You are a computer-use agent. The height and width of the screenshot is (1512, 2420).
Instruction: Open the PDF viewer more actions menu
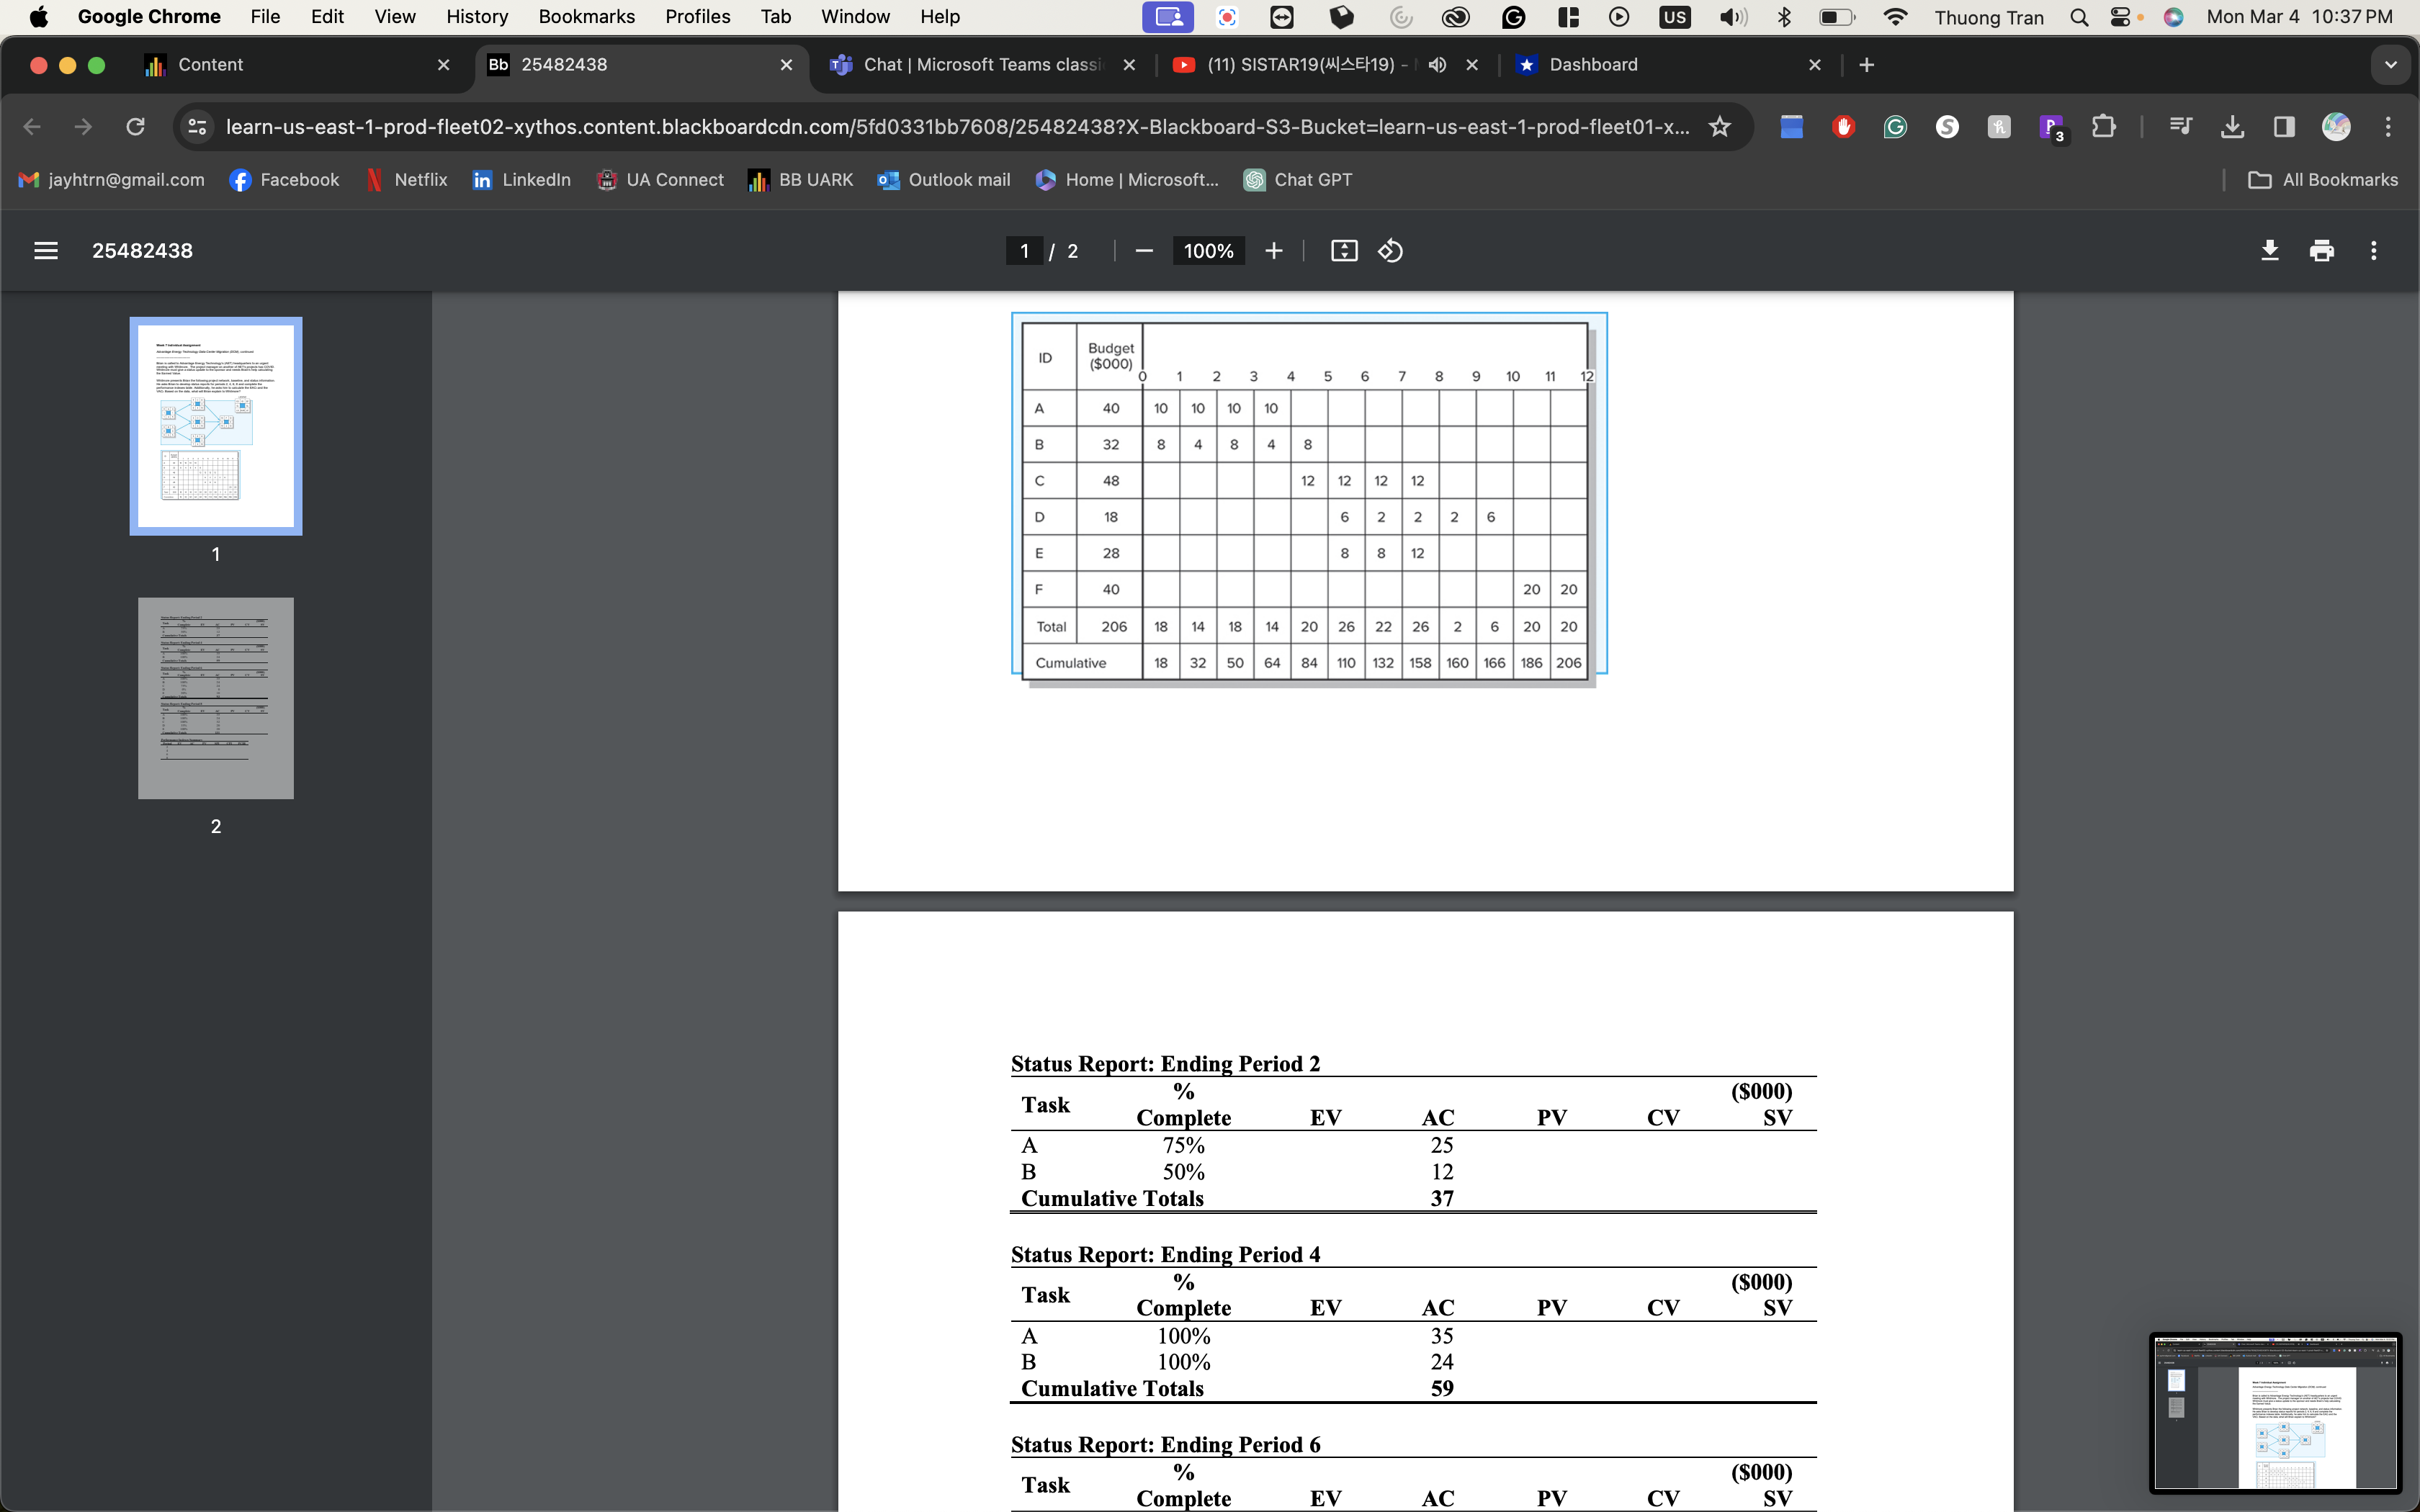[2373, 251]
